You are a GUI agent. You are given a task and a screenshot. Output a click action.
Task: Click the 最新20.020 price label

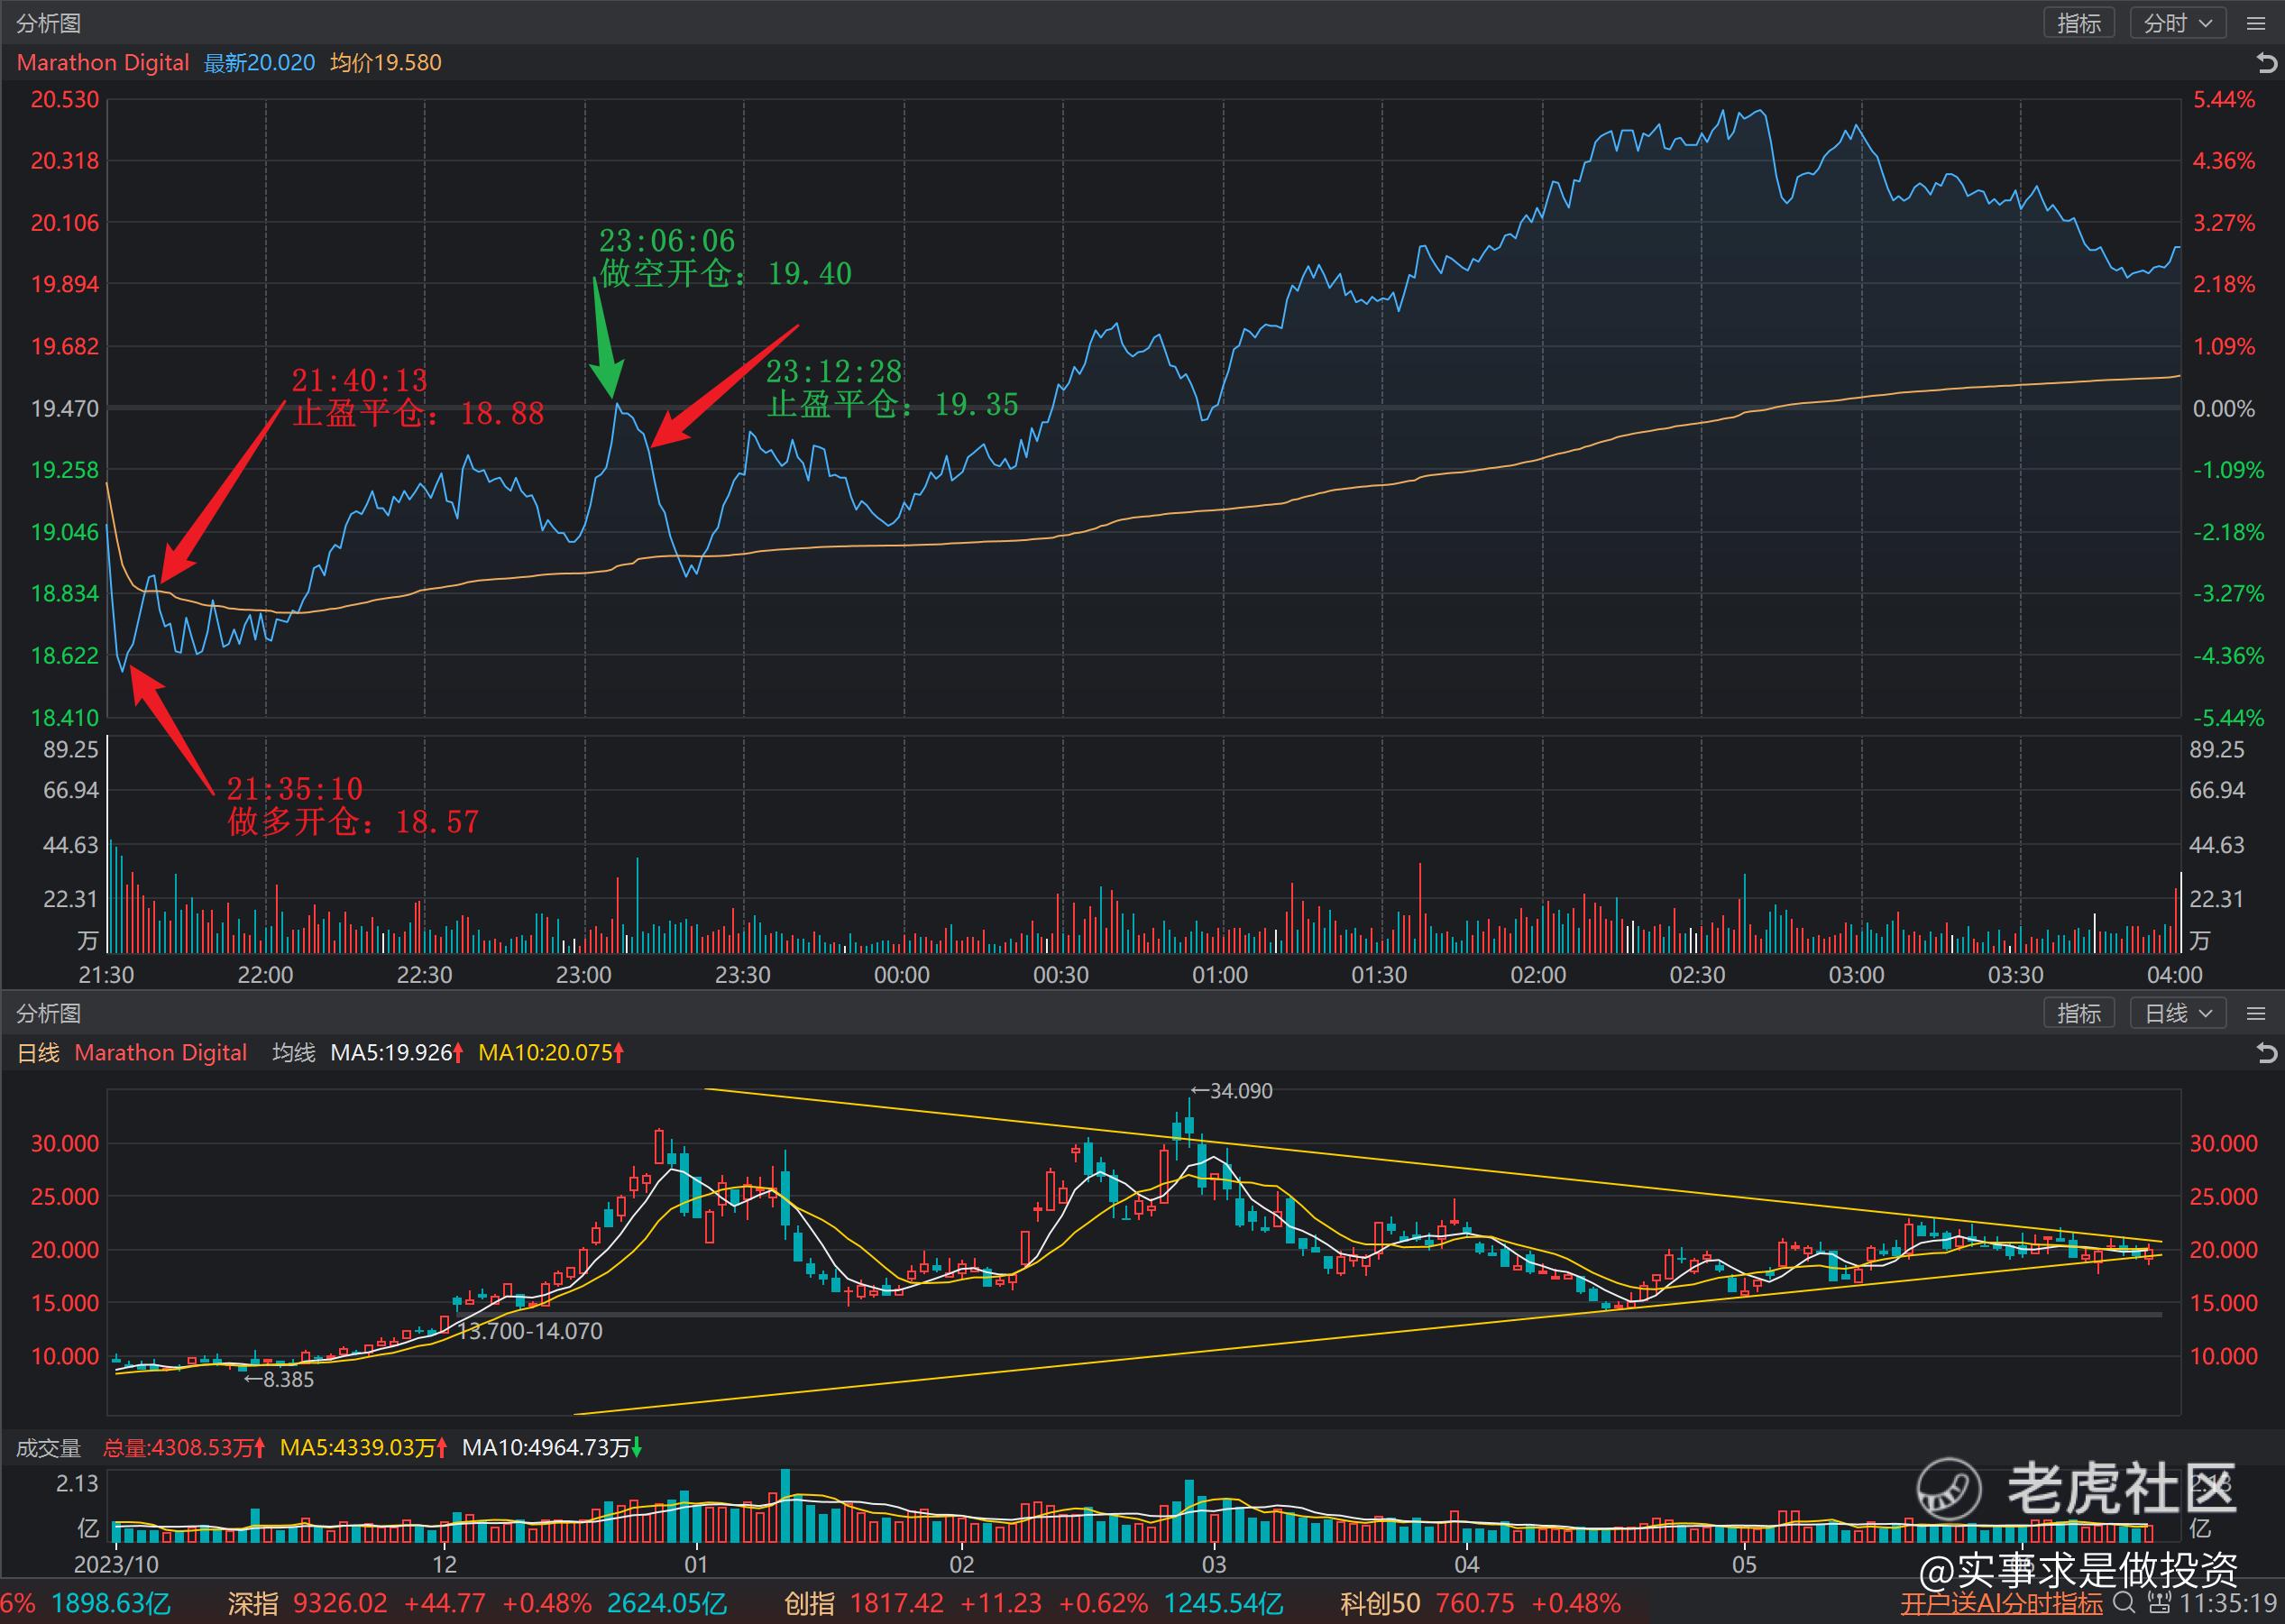[259, 62]
